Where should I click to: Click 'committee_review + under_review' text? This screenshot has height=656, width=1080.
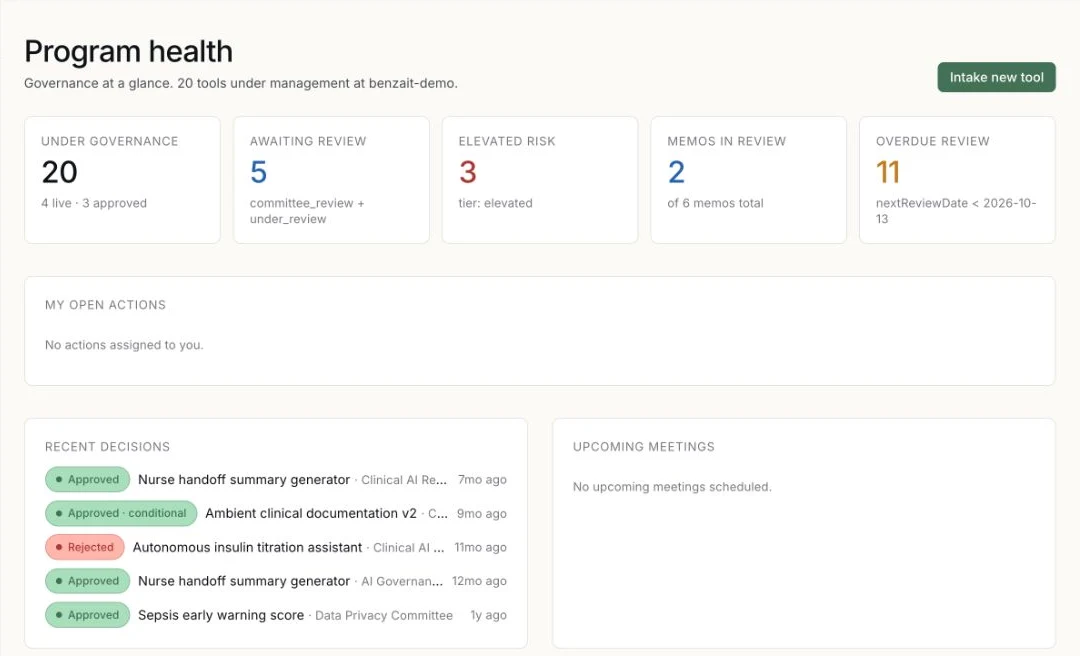click(307, 211)
